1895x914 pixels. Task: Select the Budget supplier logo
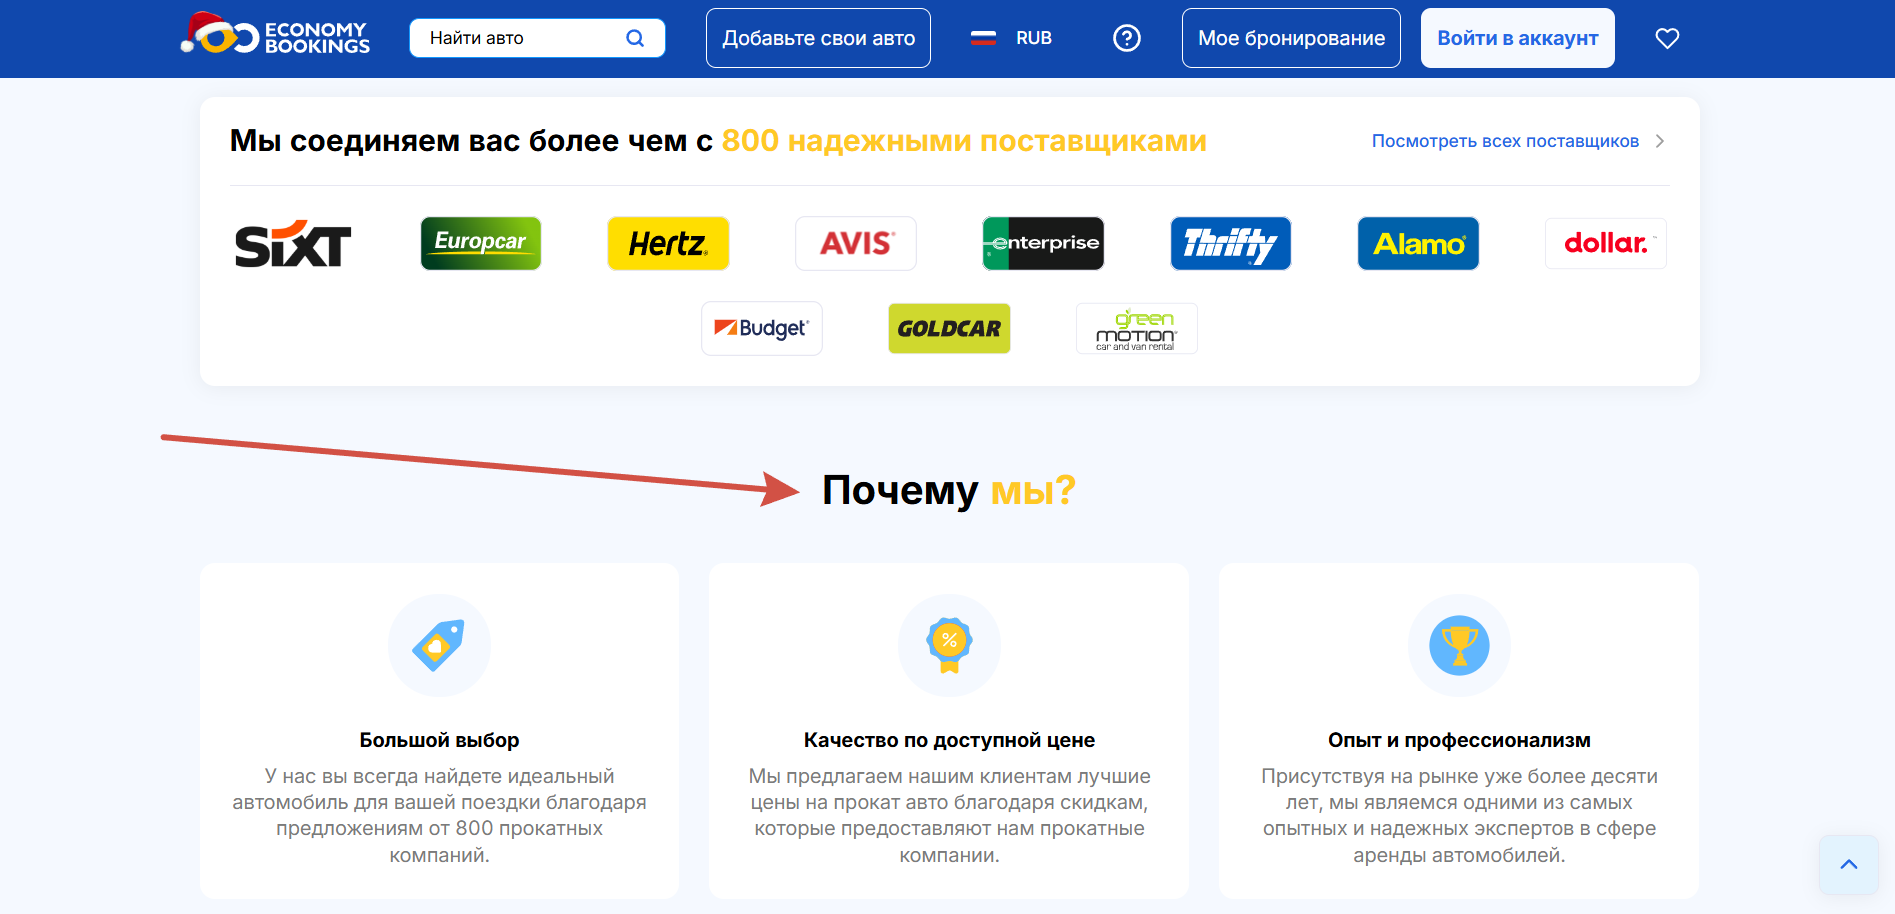[762, 328]
